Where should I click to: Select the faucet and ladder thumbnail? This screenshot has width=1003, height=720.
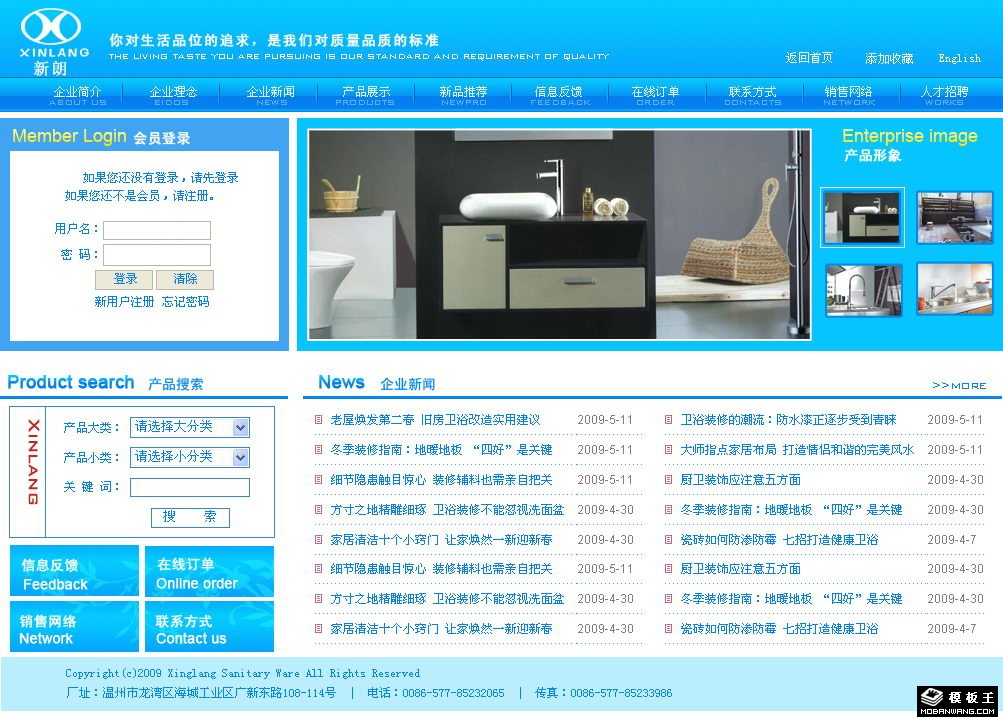coord(864,290)
